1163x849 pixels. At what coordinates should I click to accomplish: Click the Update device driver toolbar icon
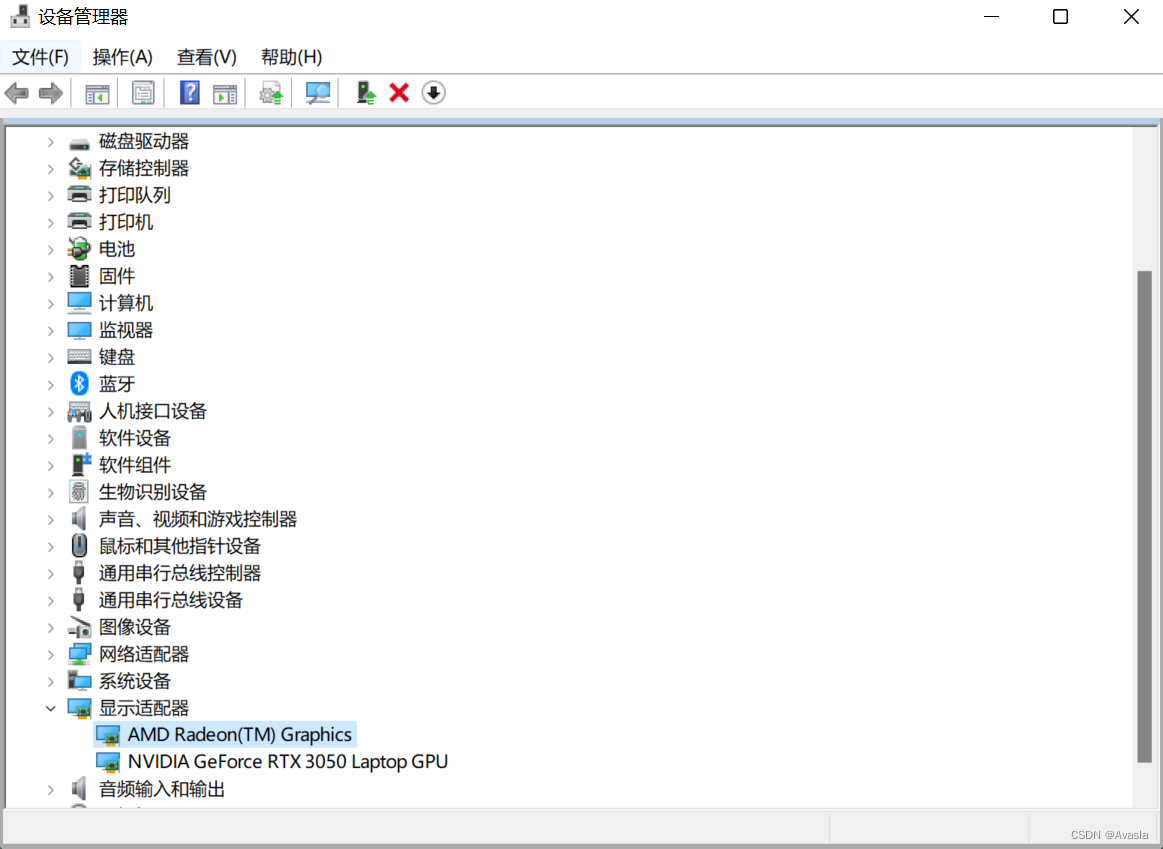click(x=271, y=93)
